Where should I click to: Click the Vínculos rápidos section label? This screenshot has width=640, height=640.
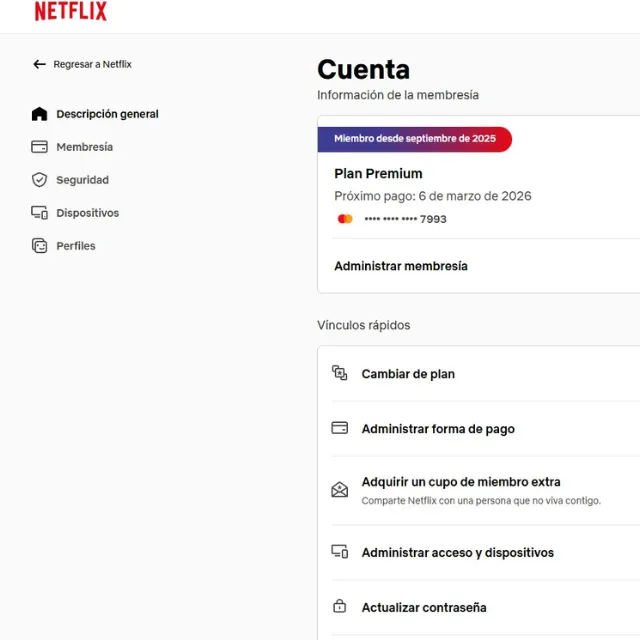pyautogui.click(x=364, y=325)
